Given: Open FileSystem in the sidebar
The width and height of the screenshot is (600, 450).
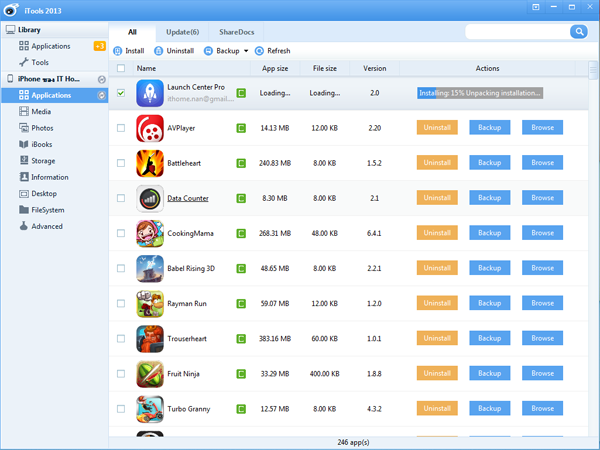Looking at the screenshot, I should coord(47,210).
